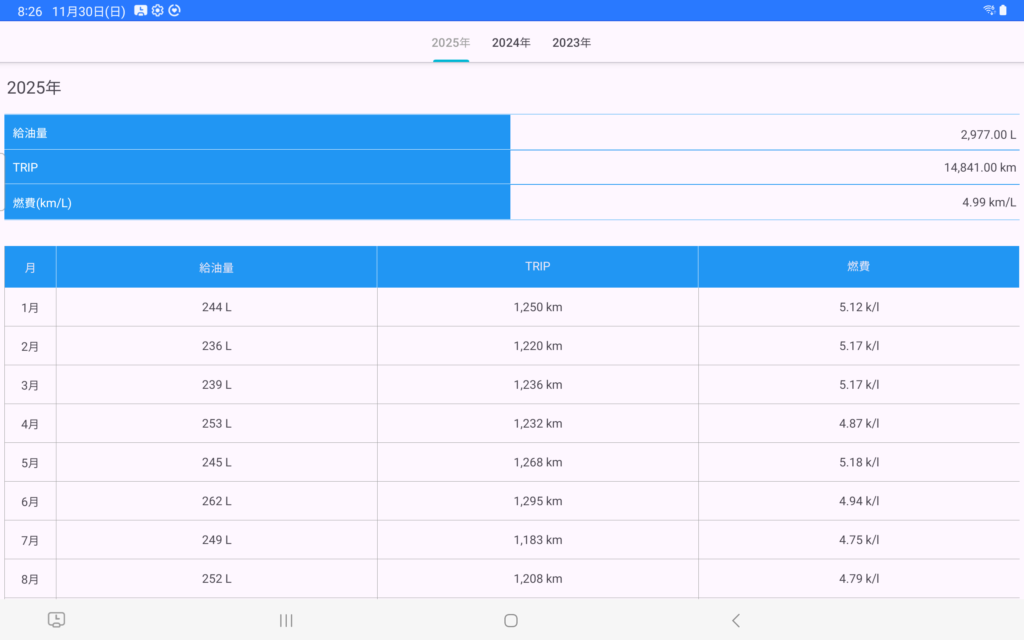Tap the 燃費(km/L) summary label
This screenshot has width=1024, height=640.
point(43,202)
